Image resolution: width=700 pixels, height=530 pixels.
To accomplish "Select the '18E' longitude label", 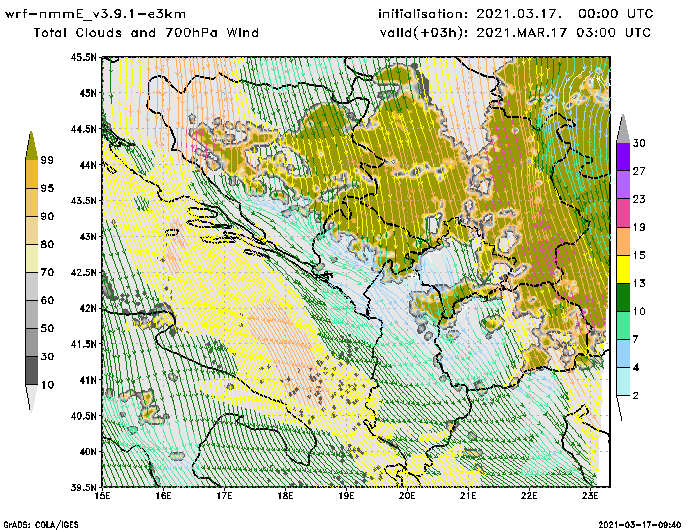I will pyautogui.click(x=285, y=496).
